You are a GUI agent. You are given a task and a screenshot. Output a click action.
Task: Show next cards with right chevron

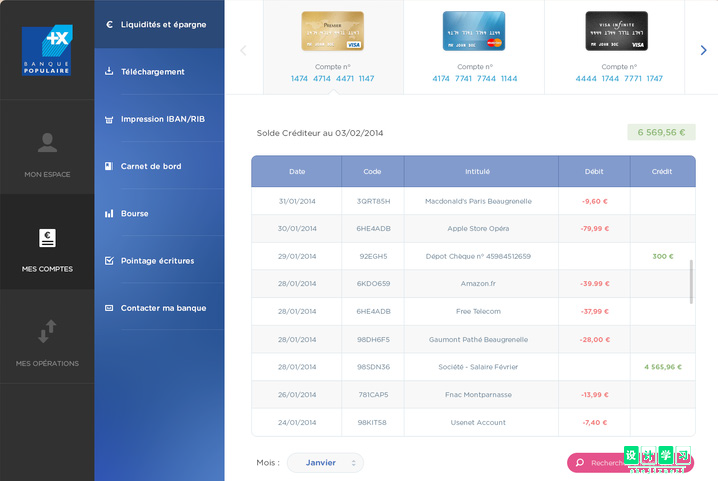click(x=703, y=50)
